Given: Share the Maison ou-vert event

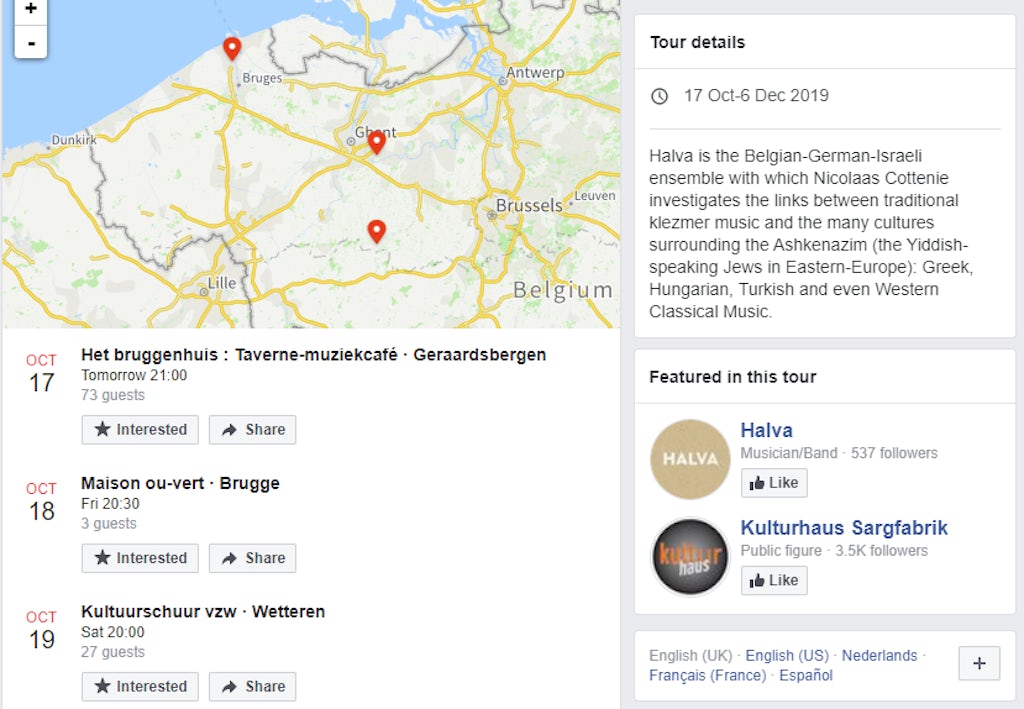Looking at the screenshot, I should (252, 558).
